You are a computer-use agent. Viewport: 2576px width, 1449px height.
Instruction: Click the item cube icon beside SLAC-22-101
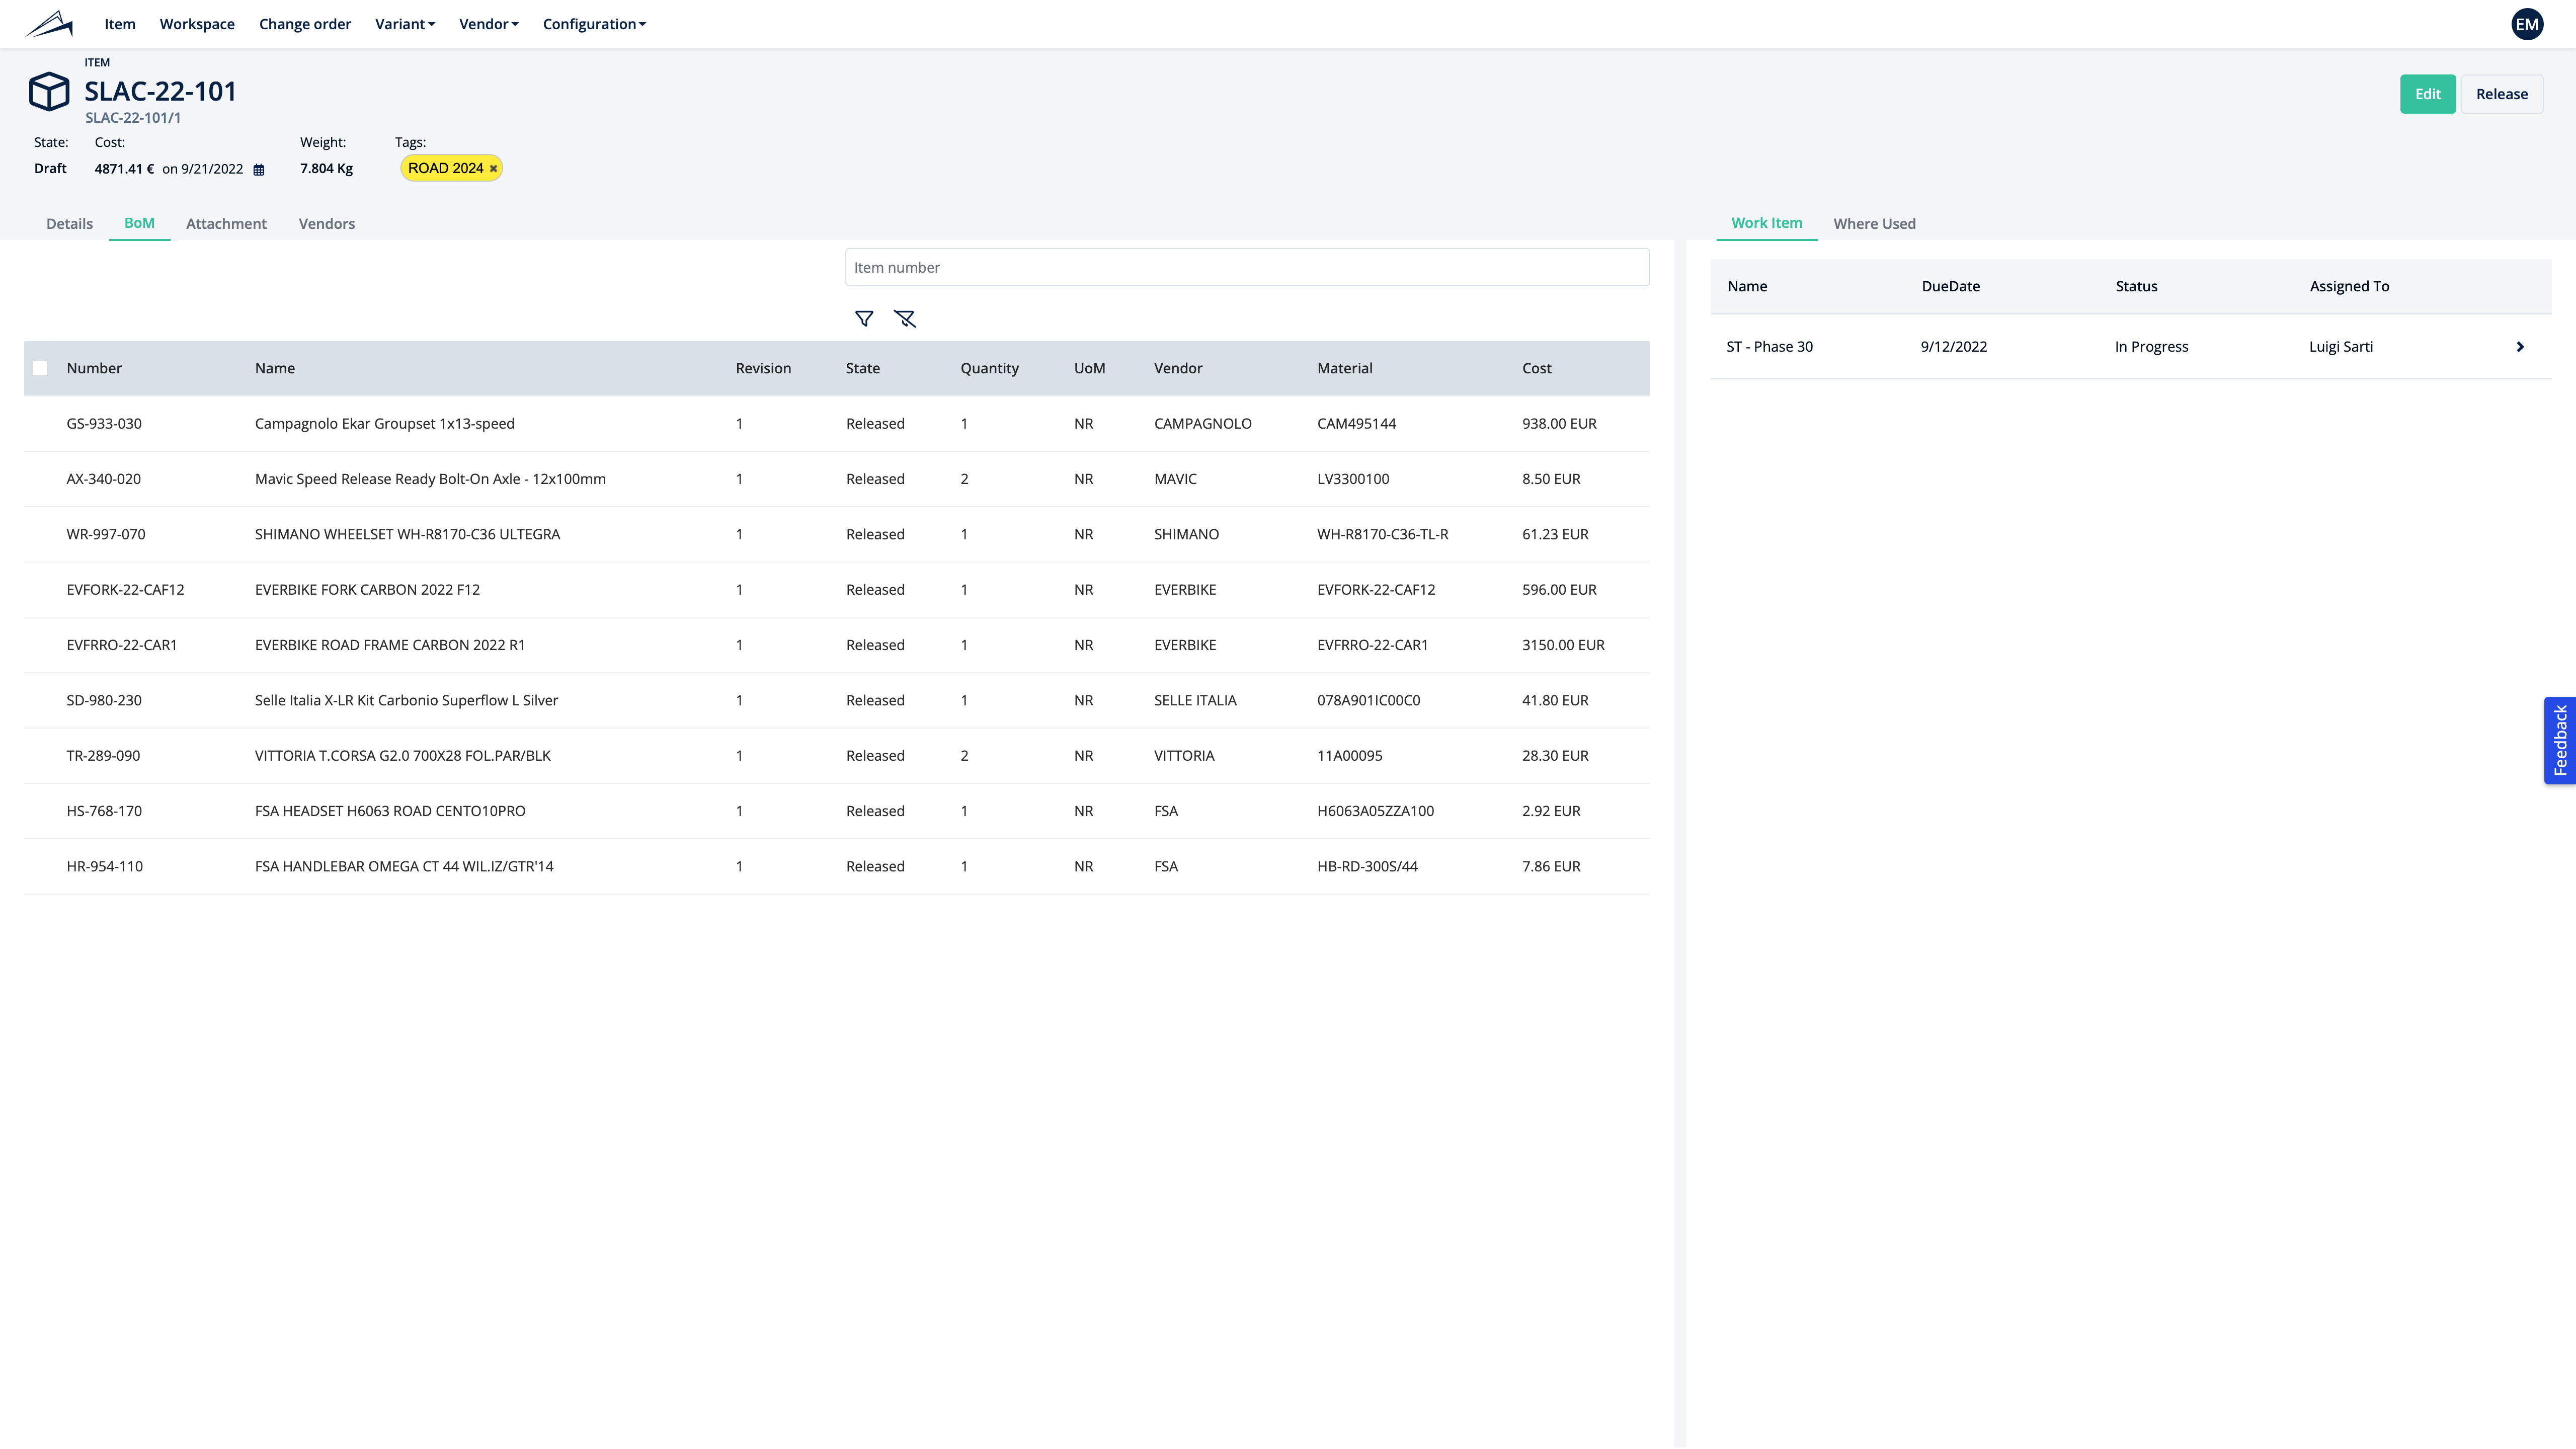point(48,92)
